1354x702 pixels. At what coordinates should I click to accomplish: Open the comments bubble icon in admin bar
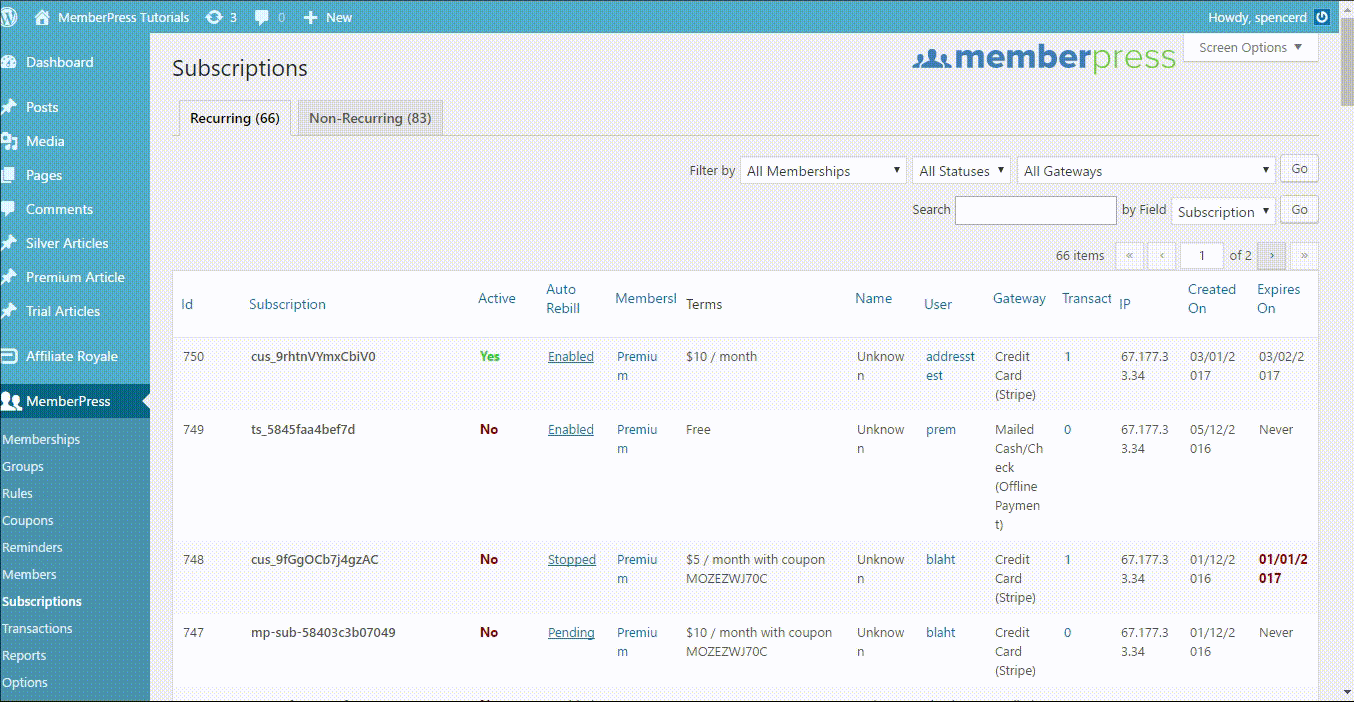[x=262, y=17]
